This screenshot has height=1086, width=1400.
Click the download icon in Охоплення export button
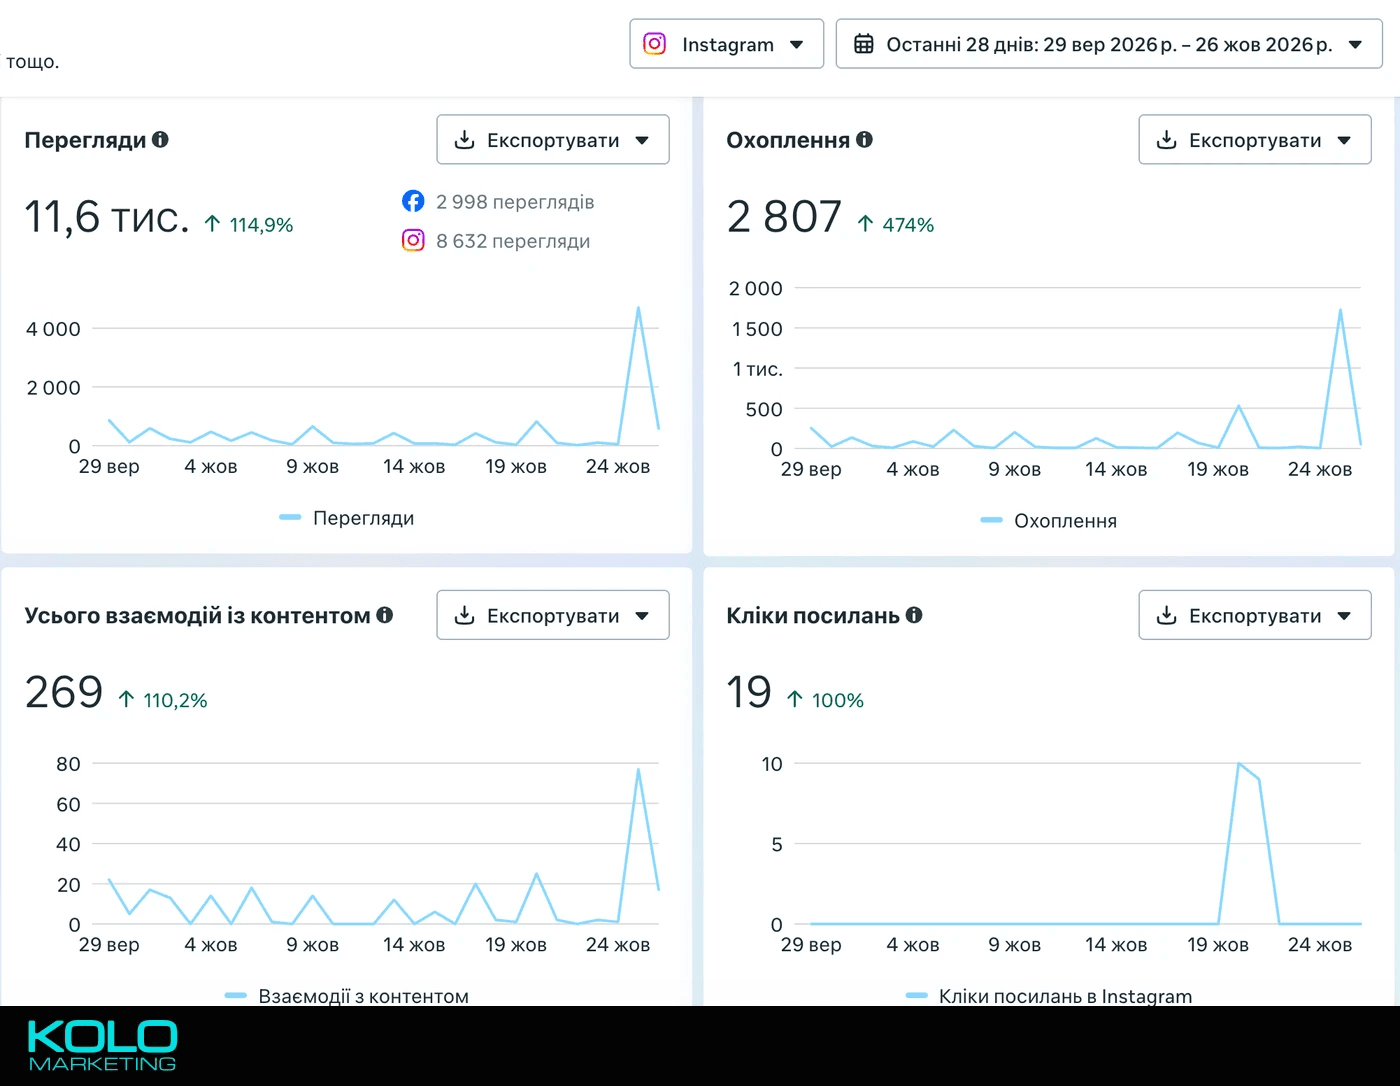coord(1166,140)
